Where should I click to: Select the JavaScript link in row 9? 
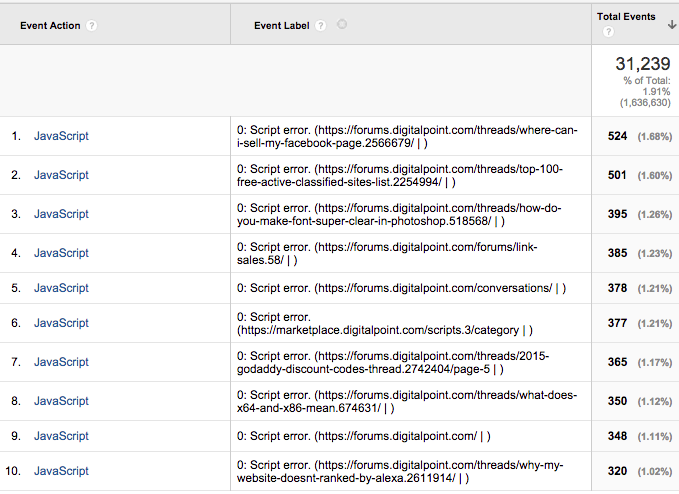coord(61,436)
